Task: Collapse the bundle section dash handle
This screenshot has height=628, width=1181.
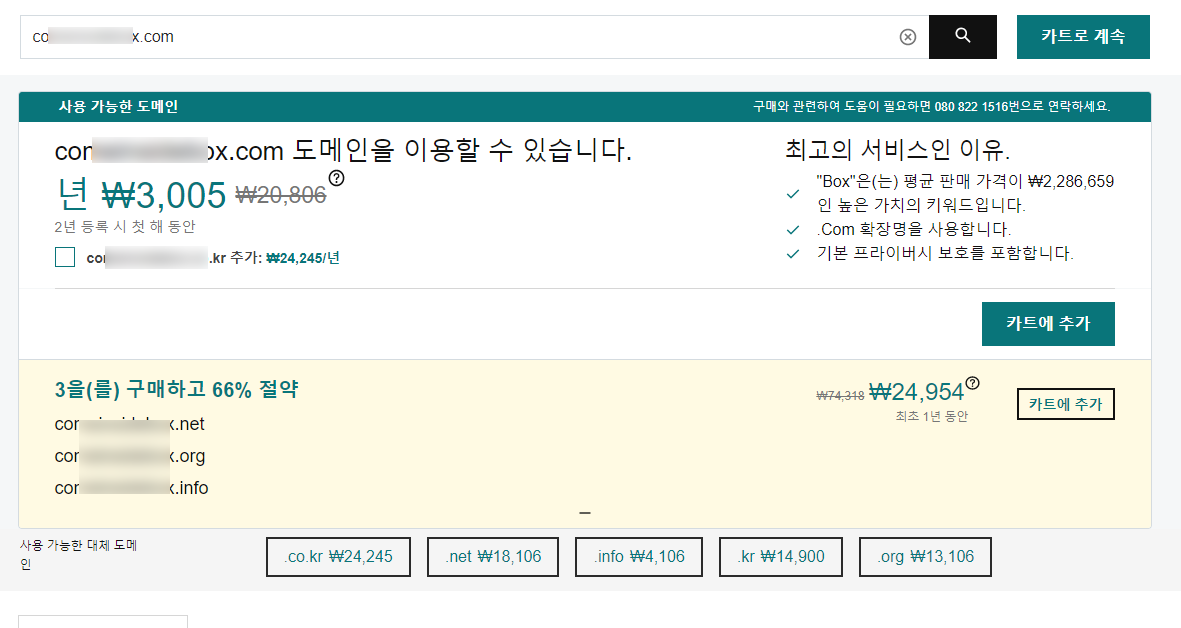Action: click(585, 514)
